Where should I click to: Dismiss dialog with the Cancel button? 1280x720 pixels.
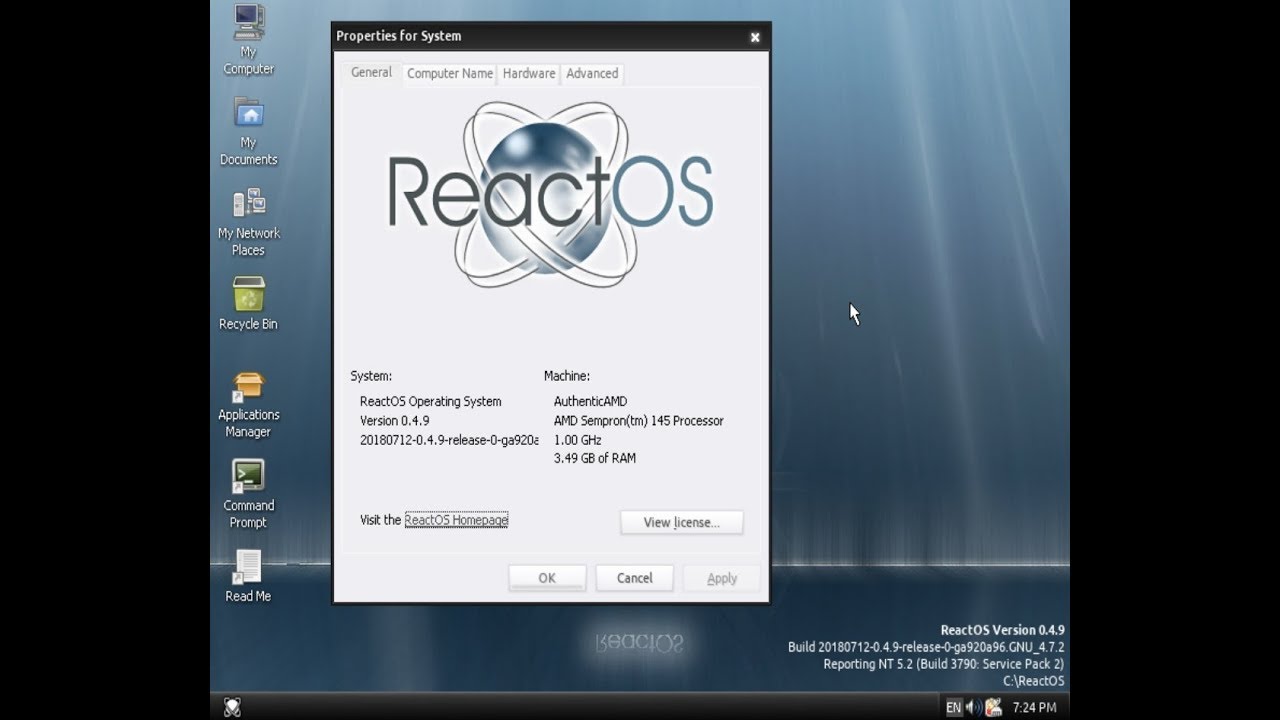coord(634,578)
